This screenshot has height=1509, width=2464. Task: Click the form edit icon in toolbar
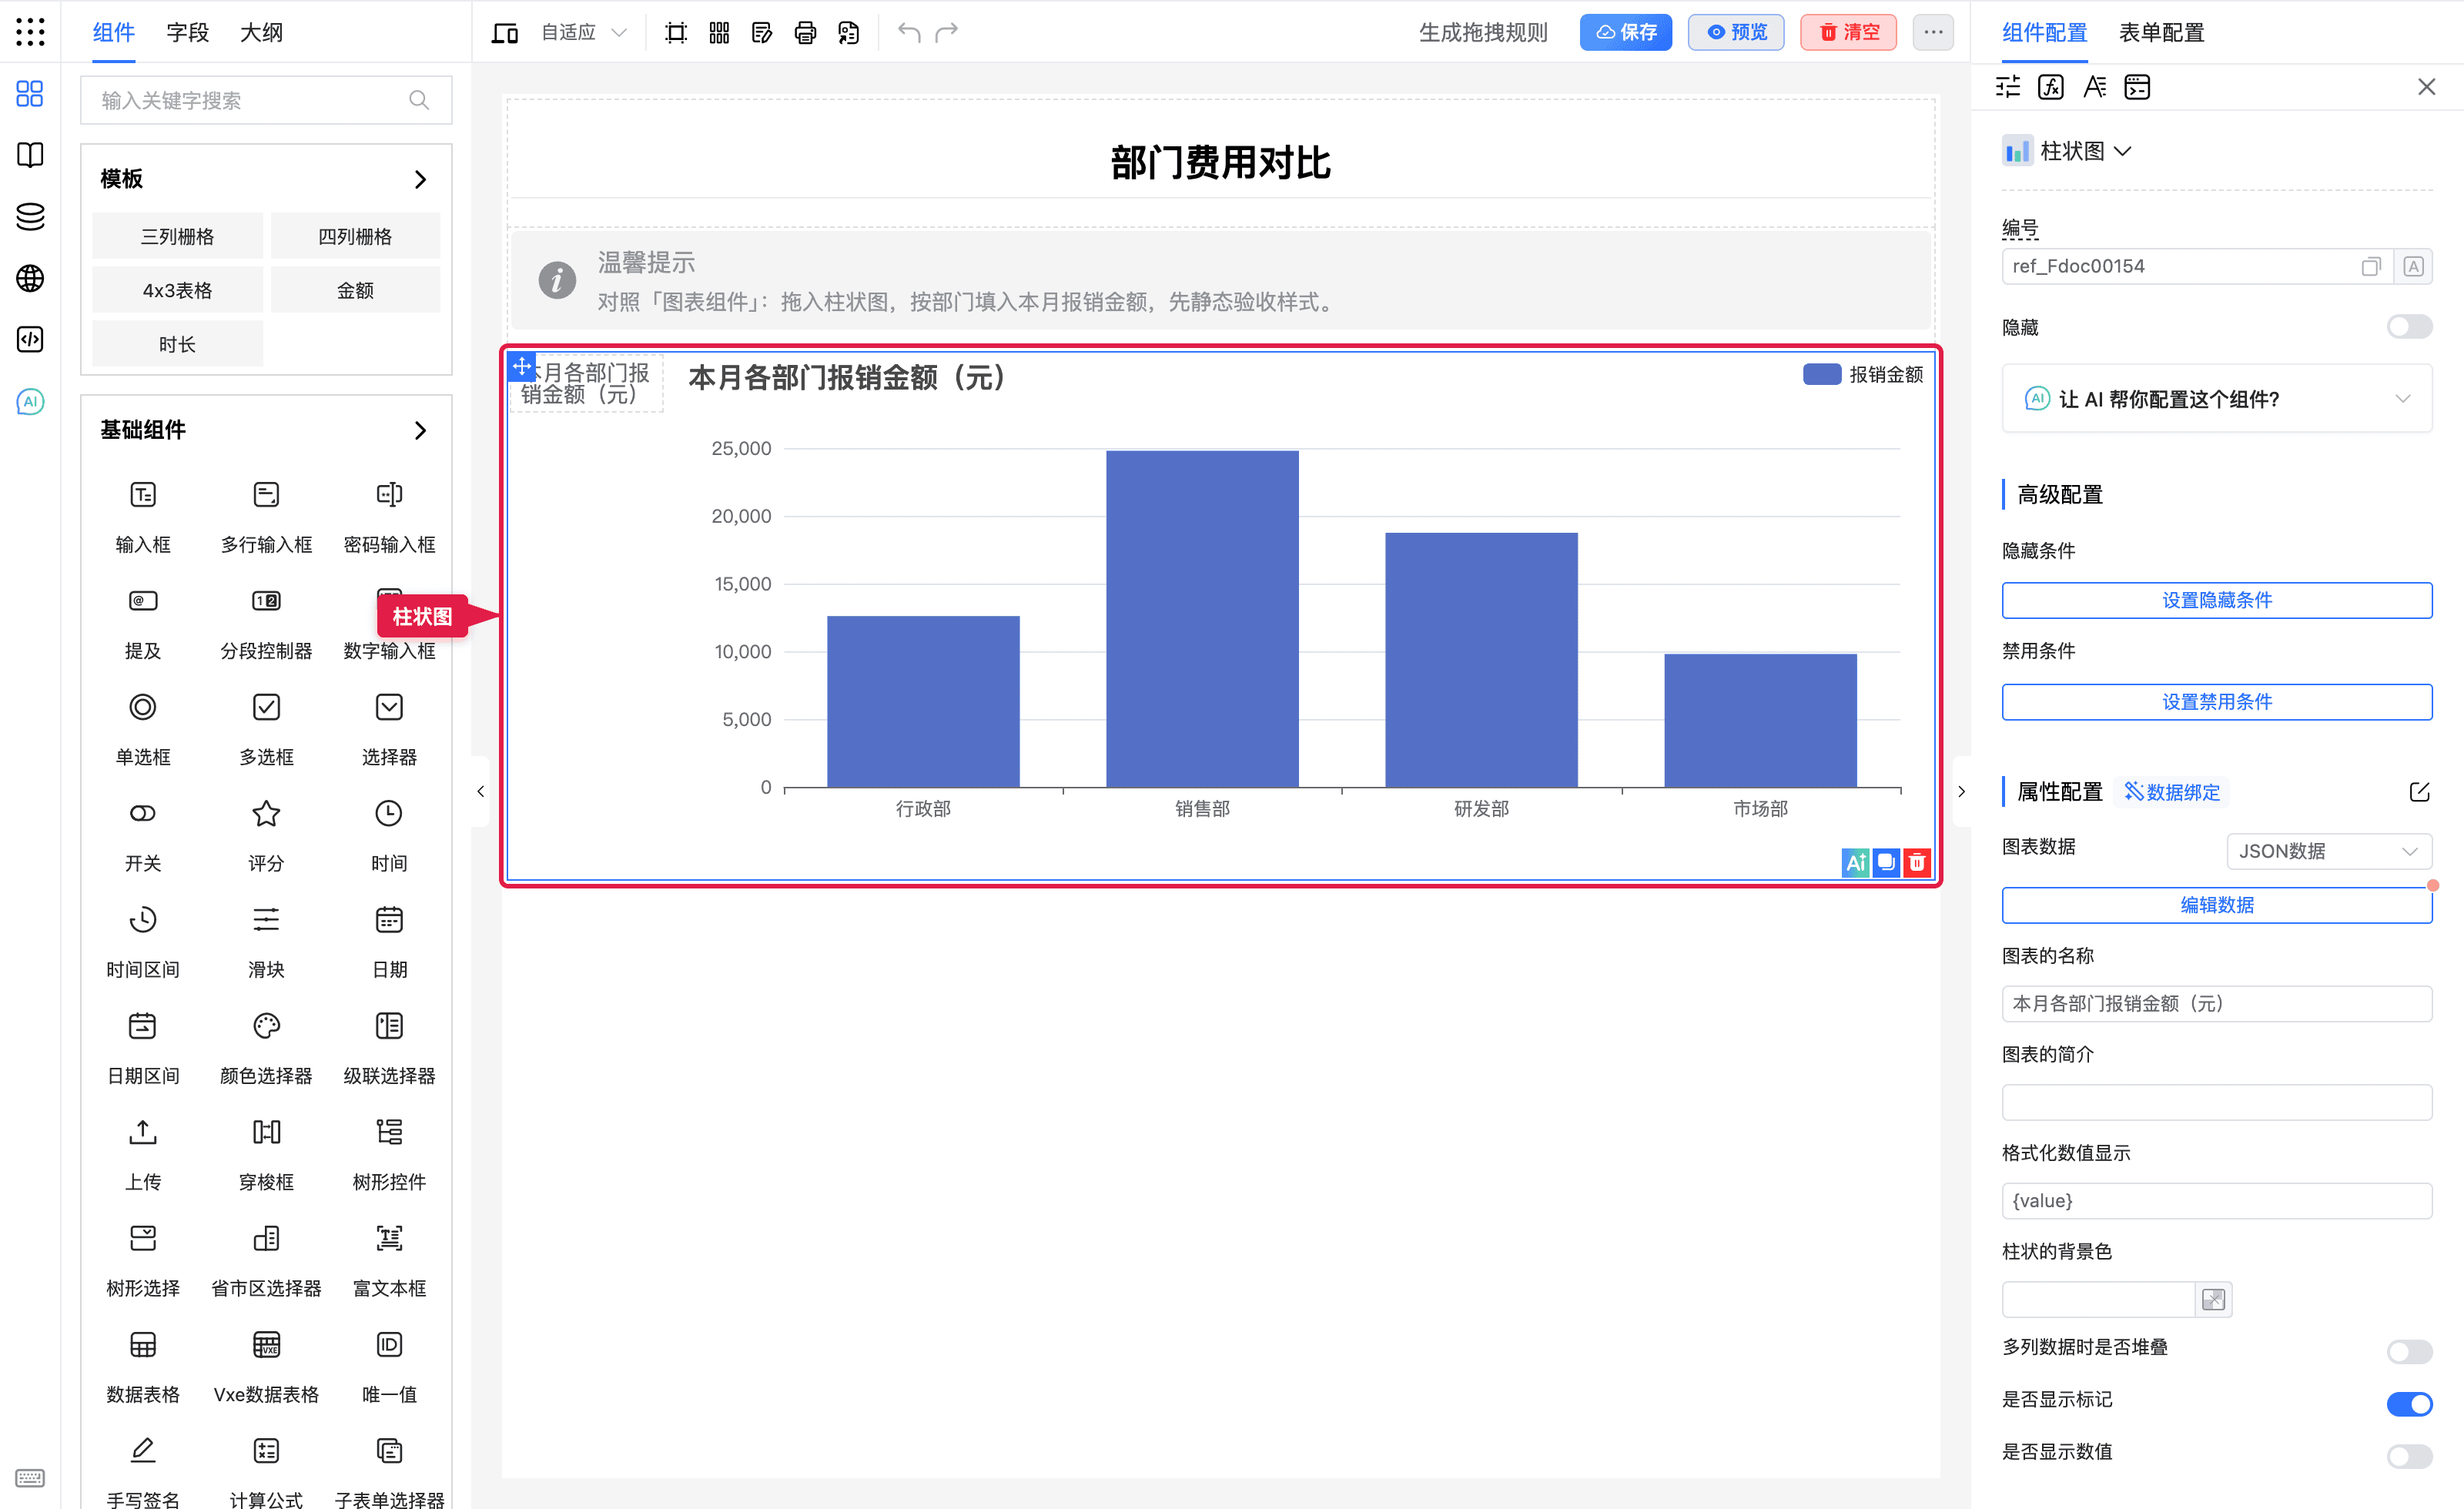pos(762,33)
